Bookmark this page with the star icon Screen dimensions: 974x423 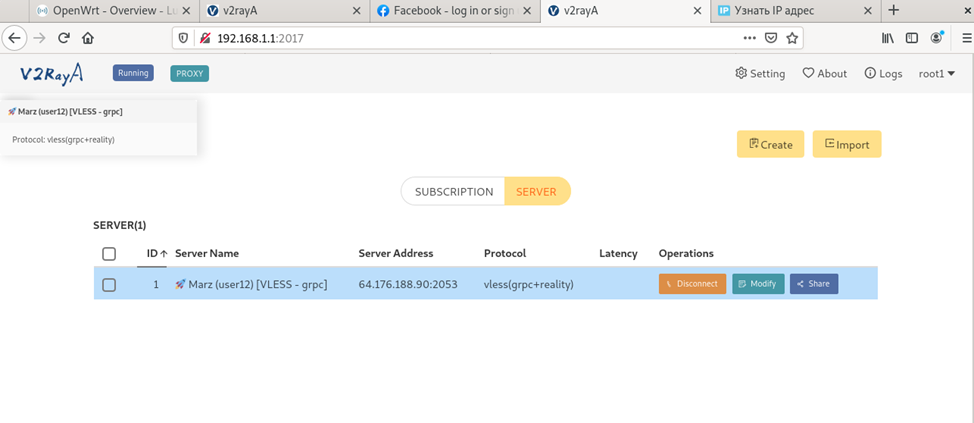792,38
